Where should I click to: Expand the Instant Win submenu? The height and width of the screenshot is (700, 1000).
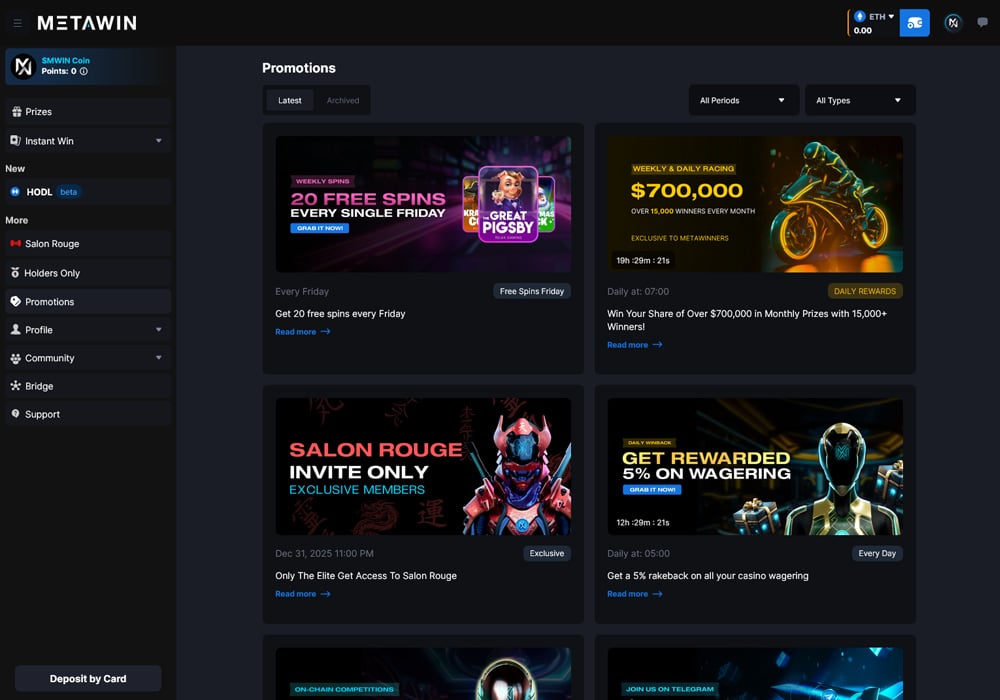click(158, 141)
